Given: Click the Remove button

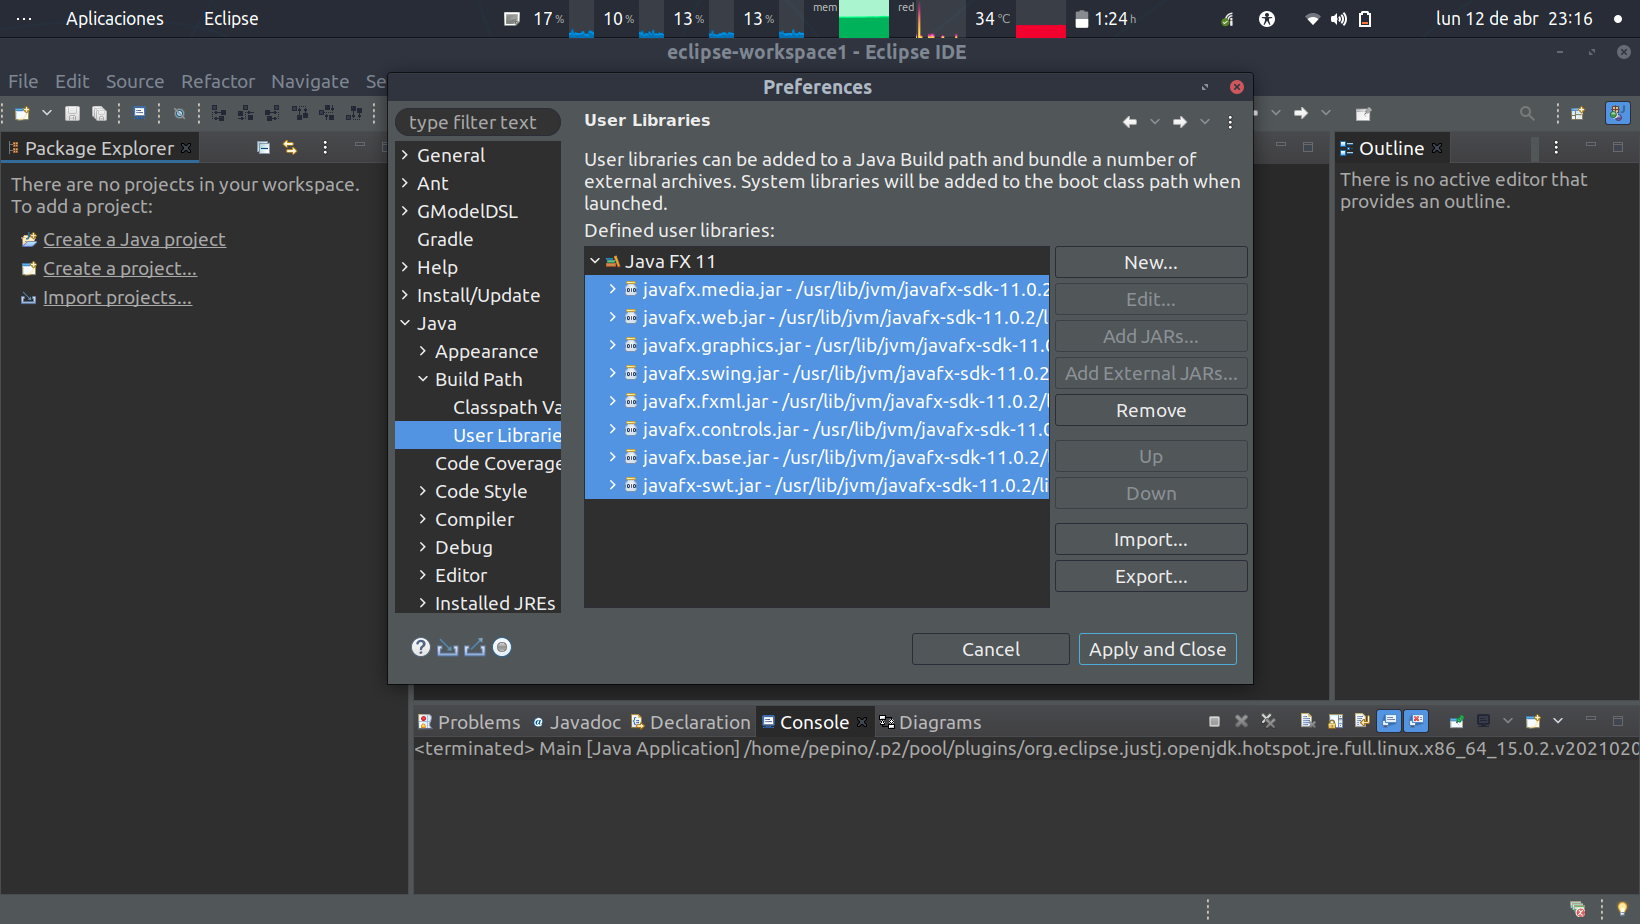Looking at the screenshot, I should pyautogui.click(x=1151, y=410).
